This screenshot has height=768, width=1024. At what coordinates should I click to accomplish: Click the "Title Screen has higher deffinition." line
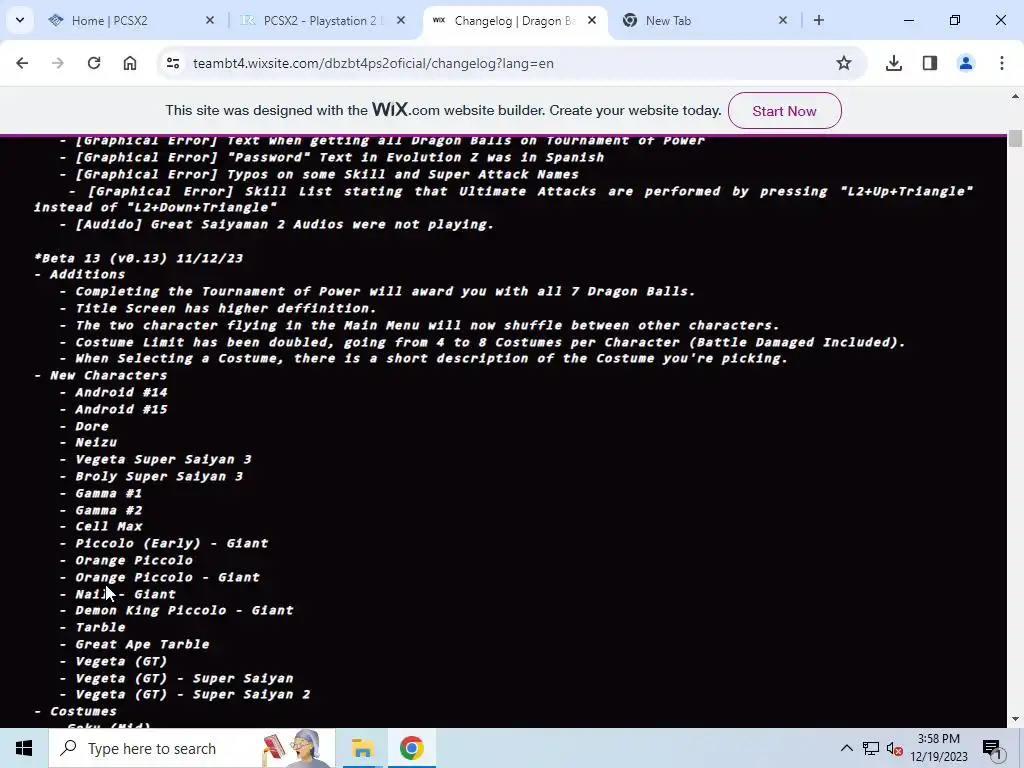226,308
